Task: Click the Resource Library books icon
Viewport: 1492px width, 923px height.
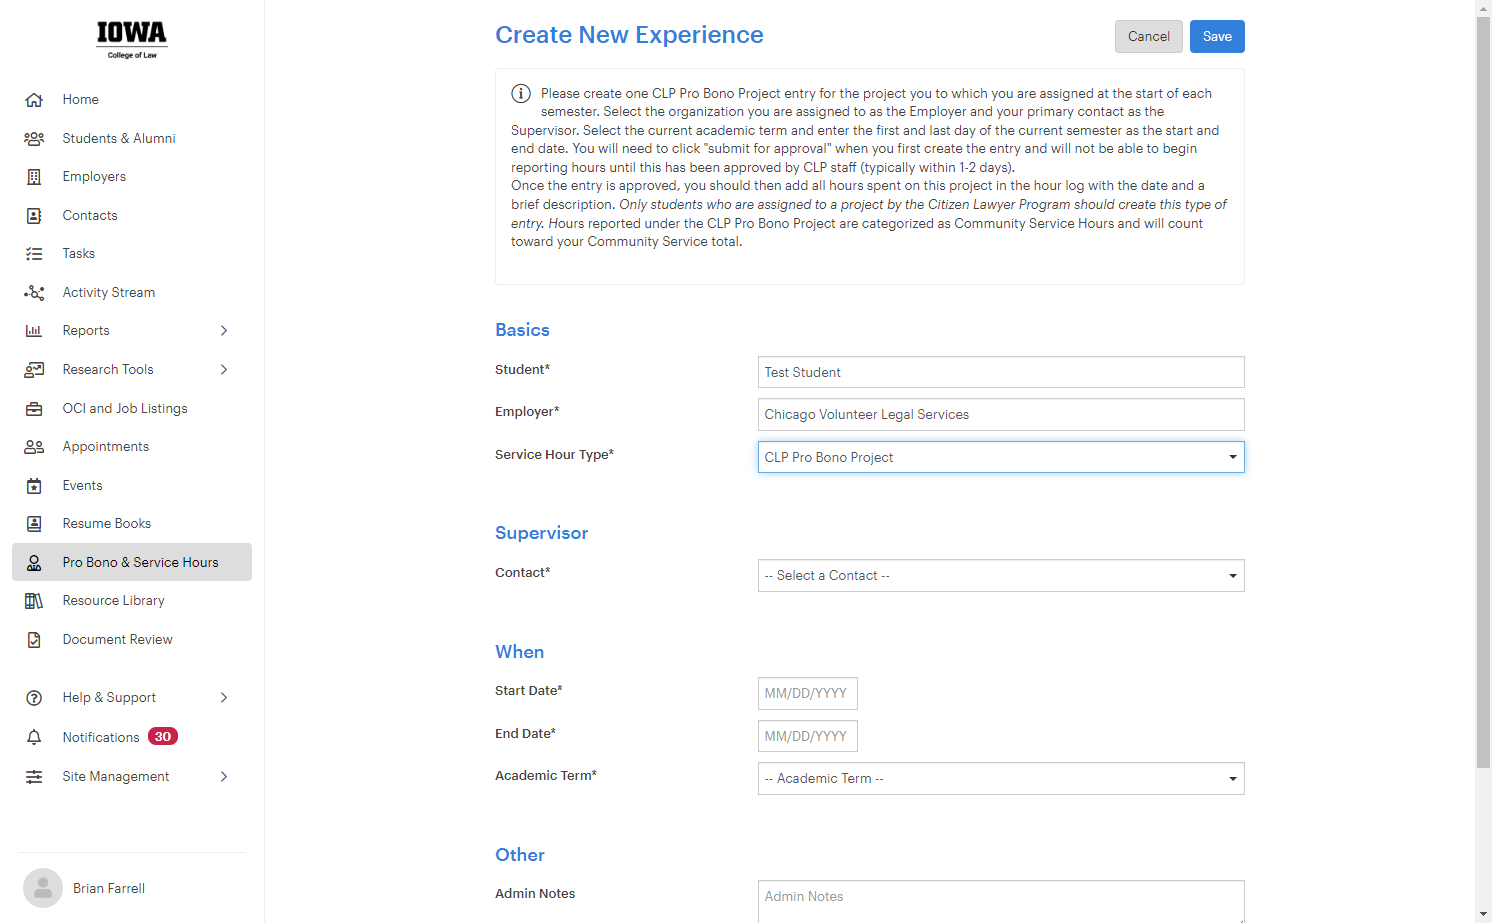Action: (x=34, y=601)
